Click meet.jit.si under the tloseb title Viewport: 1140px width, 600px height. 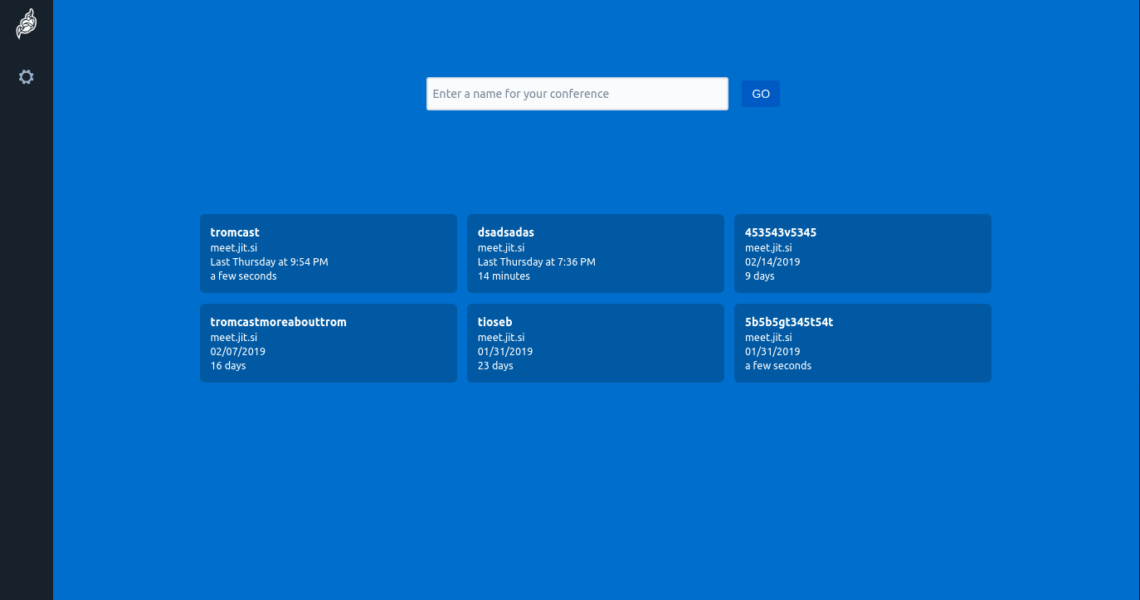pyautogui.click(x=501, y=338)
